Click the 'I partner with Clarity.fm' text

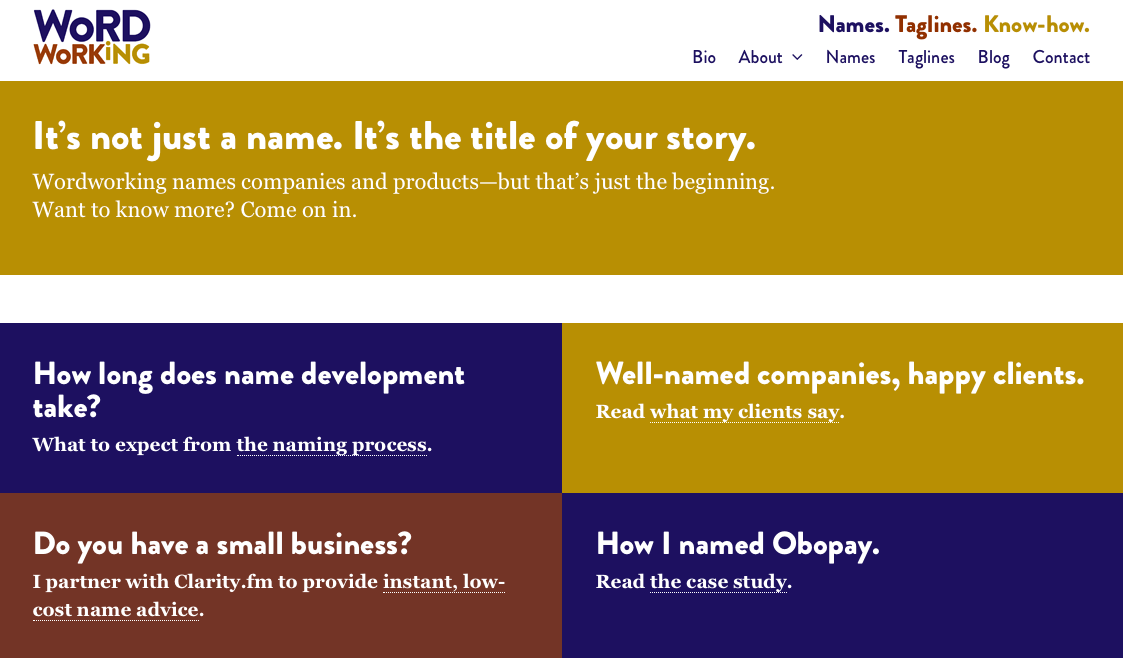tap(205, 582)
